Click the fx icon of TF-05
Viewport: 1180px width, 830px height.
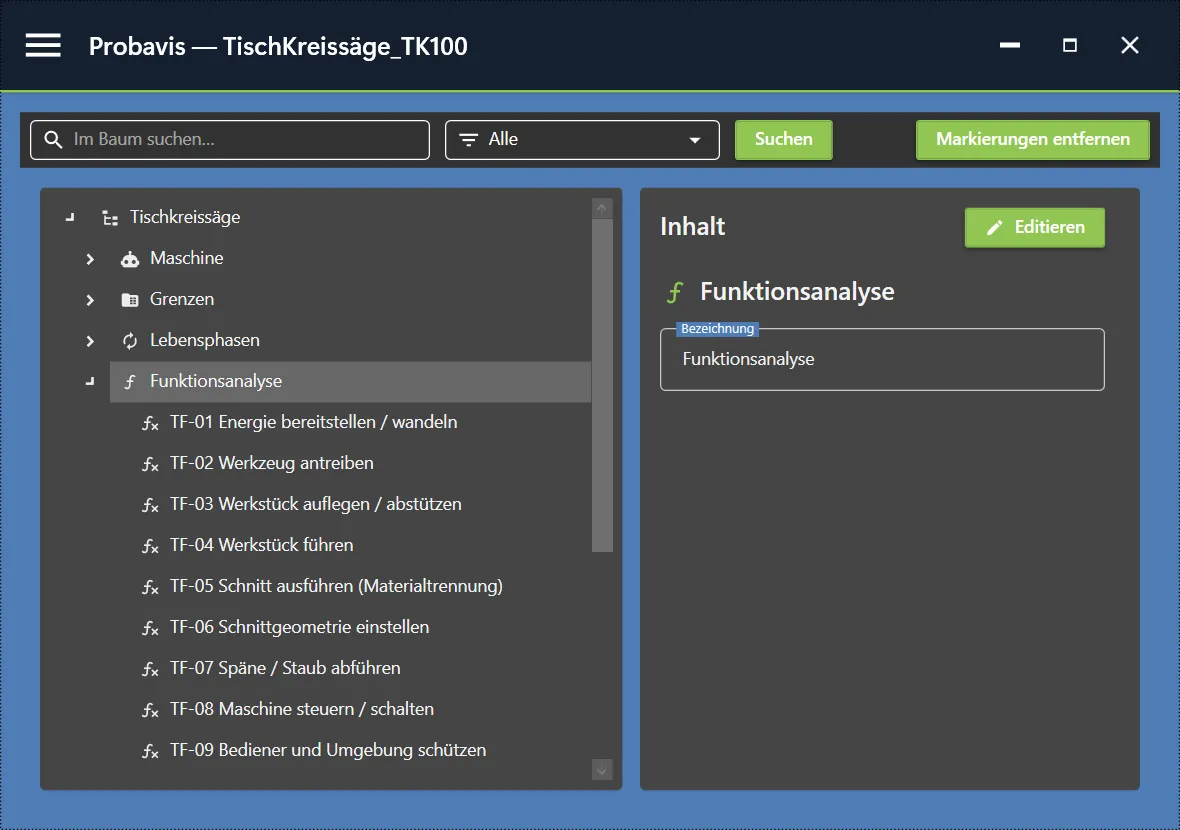coord(151,587)
